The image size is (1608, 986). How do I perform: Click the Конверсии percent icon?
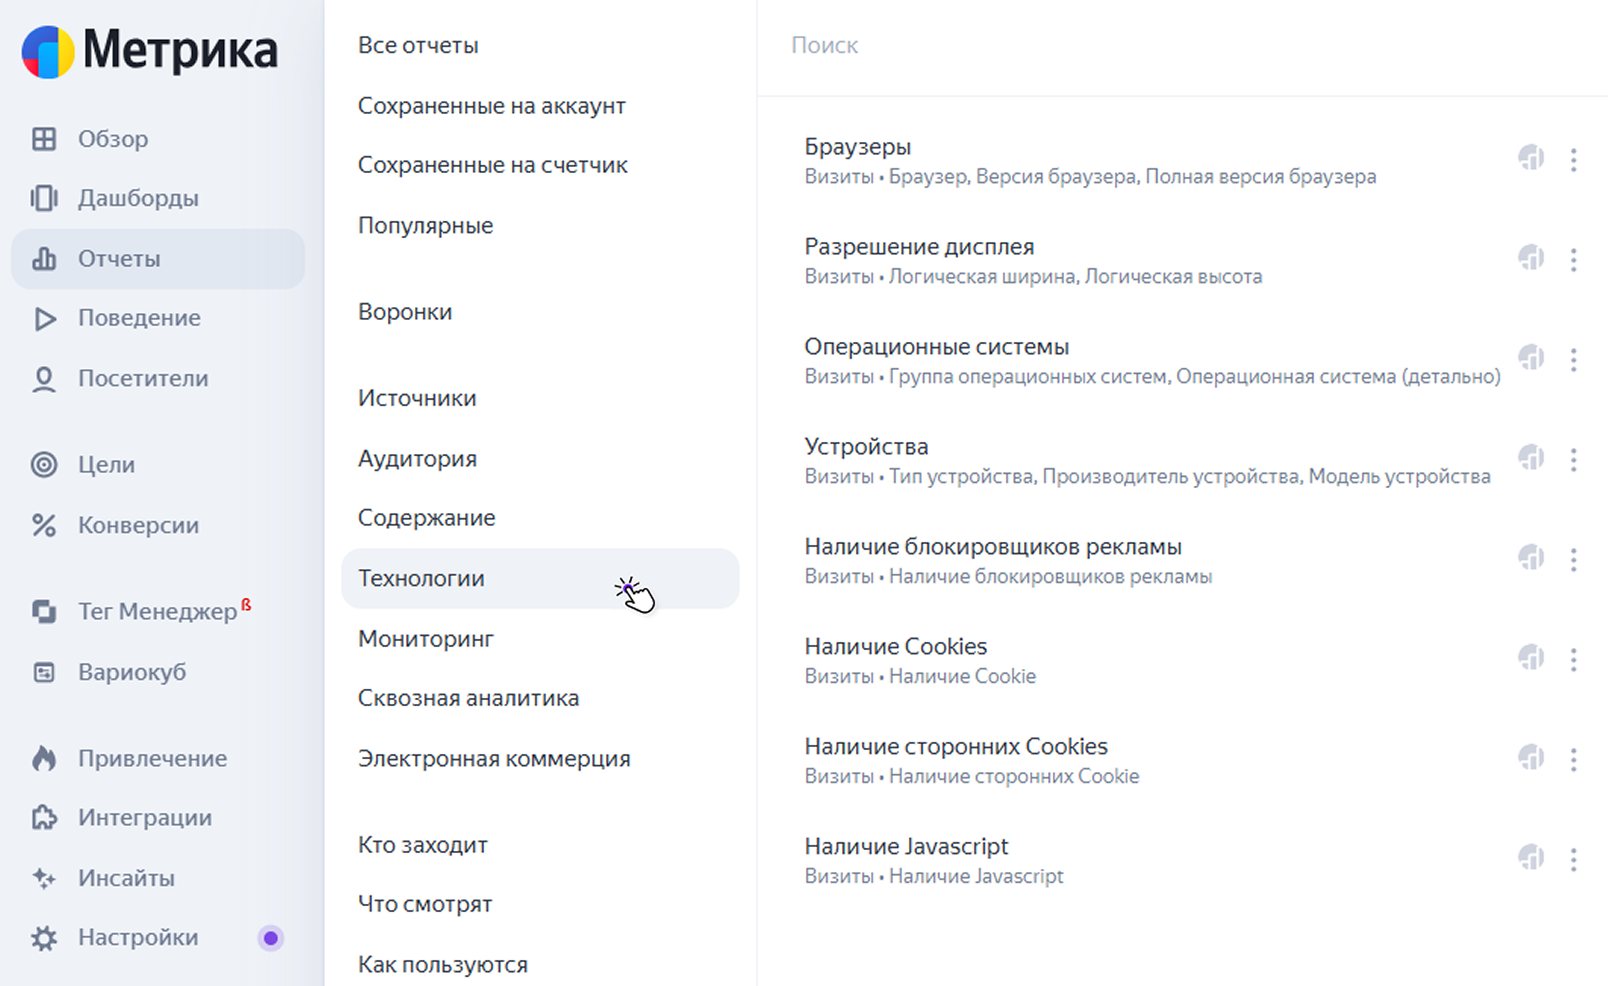(x=44, y=525)
